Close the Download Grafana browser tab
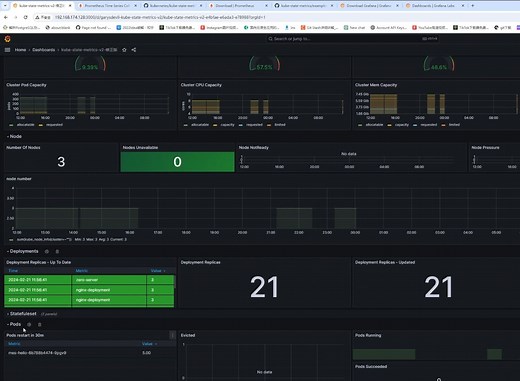Image resolution: width=520 pixels, height=381 pixels. coord(397,6)
